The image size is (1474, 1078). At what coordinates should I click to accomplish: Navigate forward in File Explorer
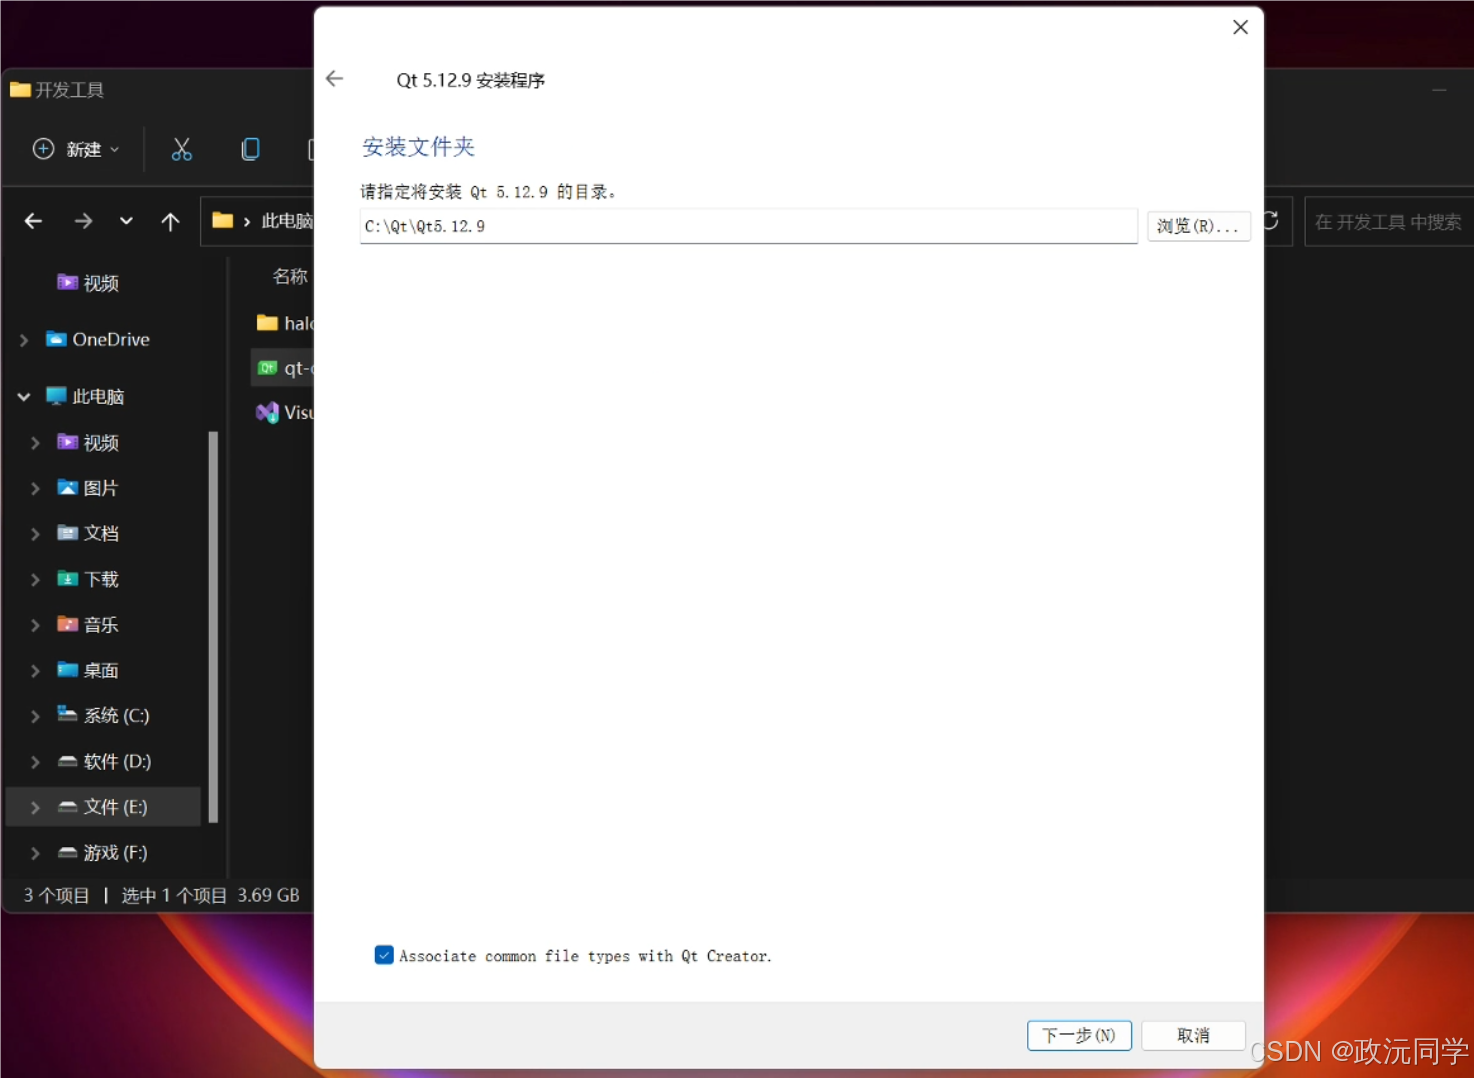pyautogui.click(x=83, y=221)
